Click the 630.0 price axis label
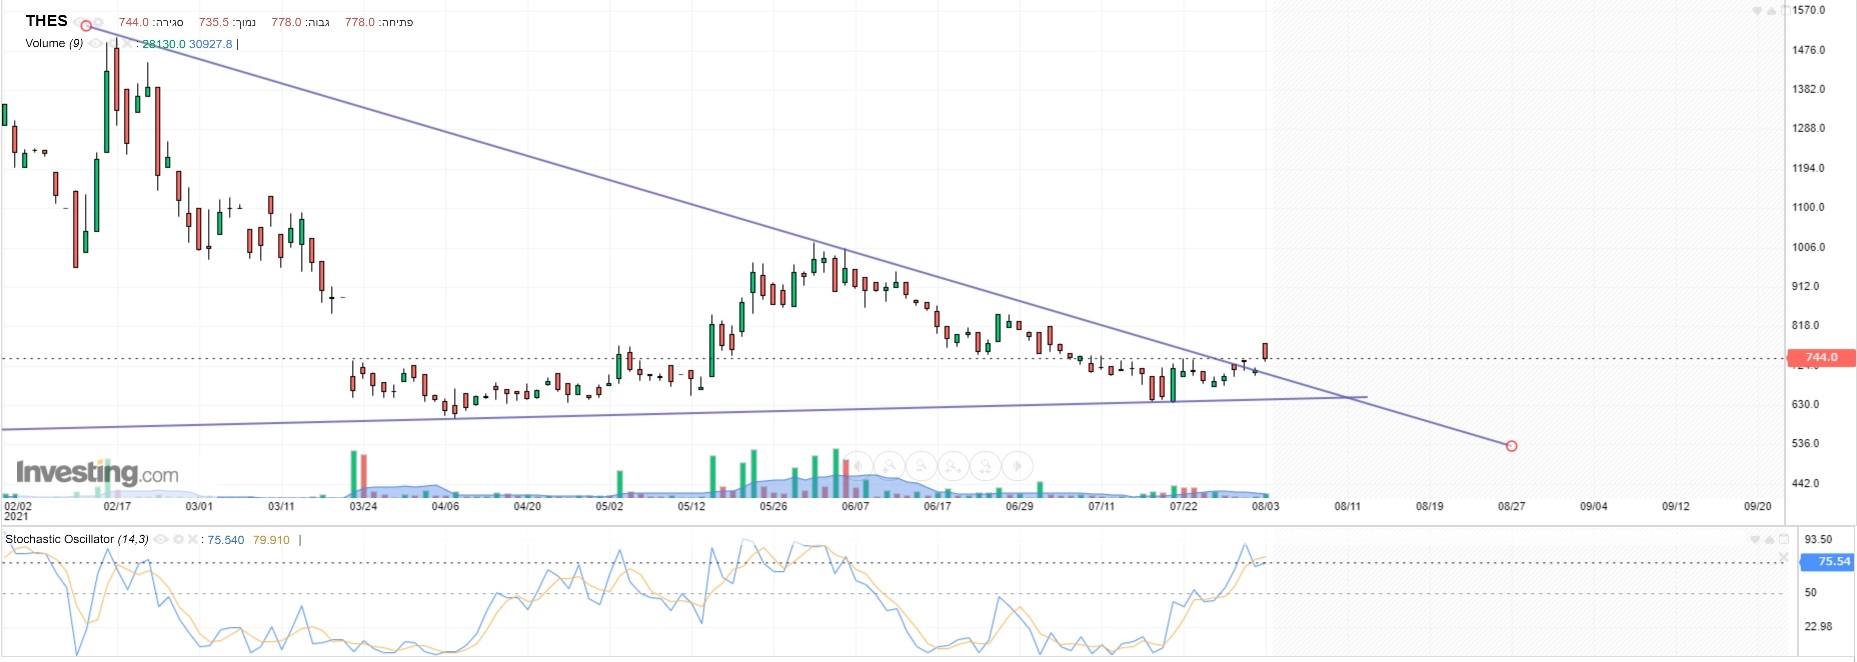This screenshot has height=662, width=1857. pyautogui.click(x=1806, y=404)
